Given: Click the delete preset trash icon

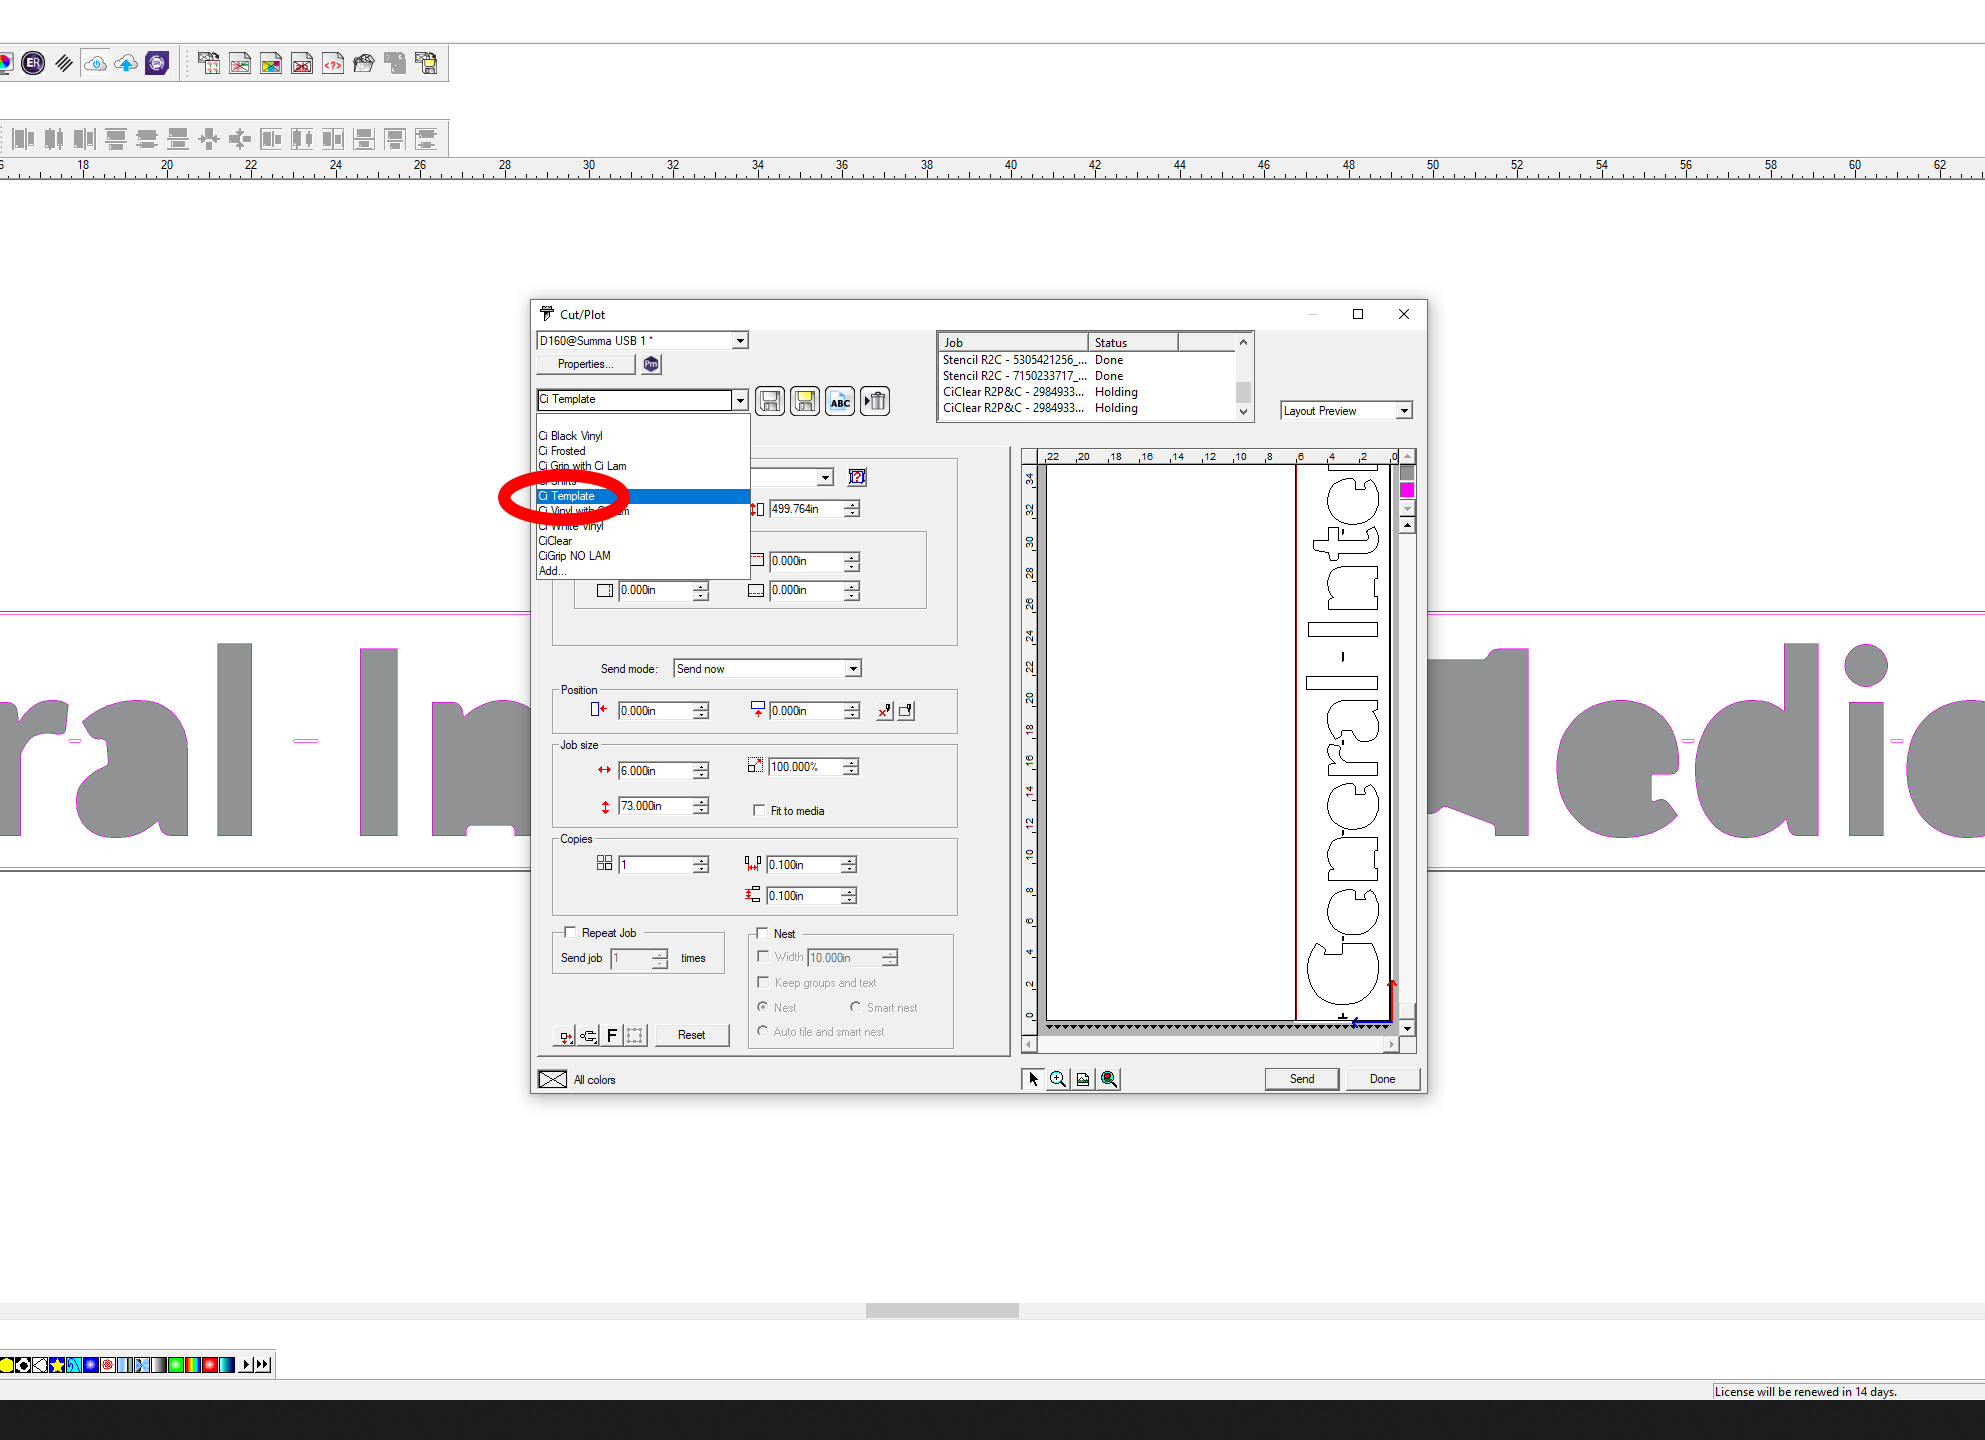Looking at the screenshot, I should (875, 401).
